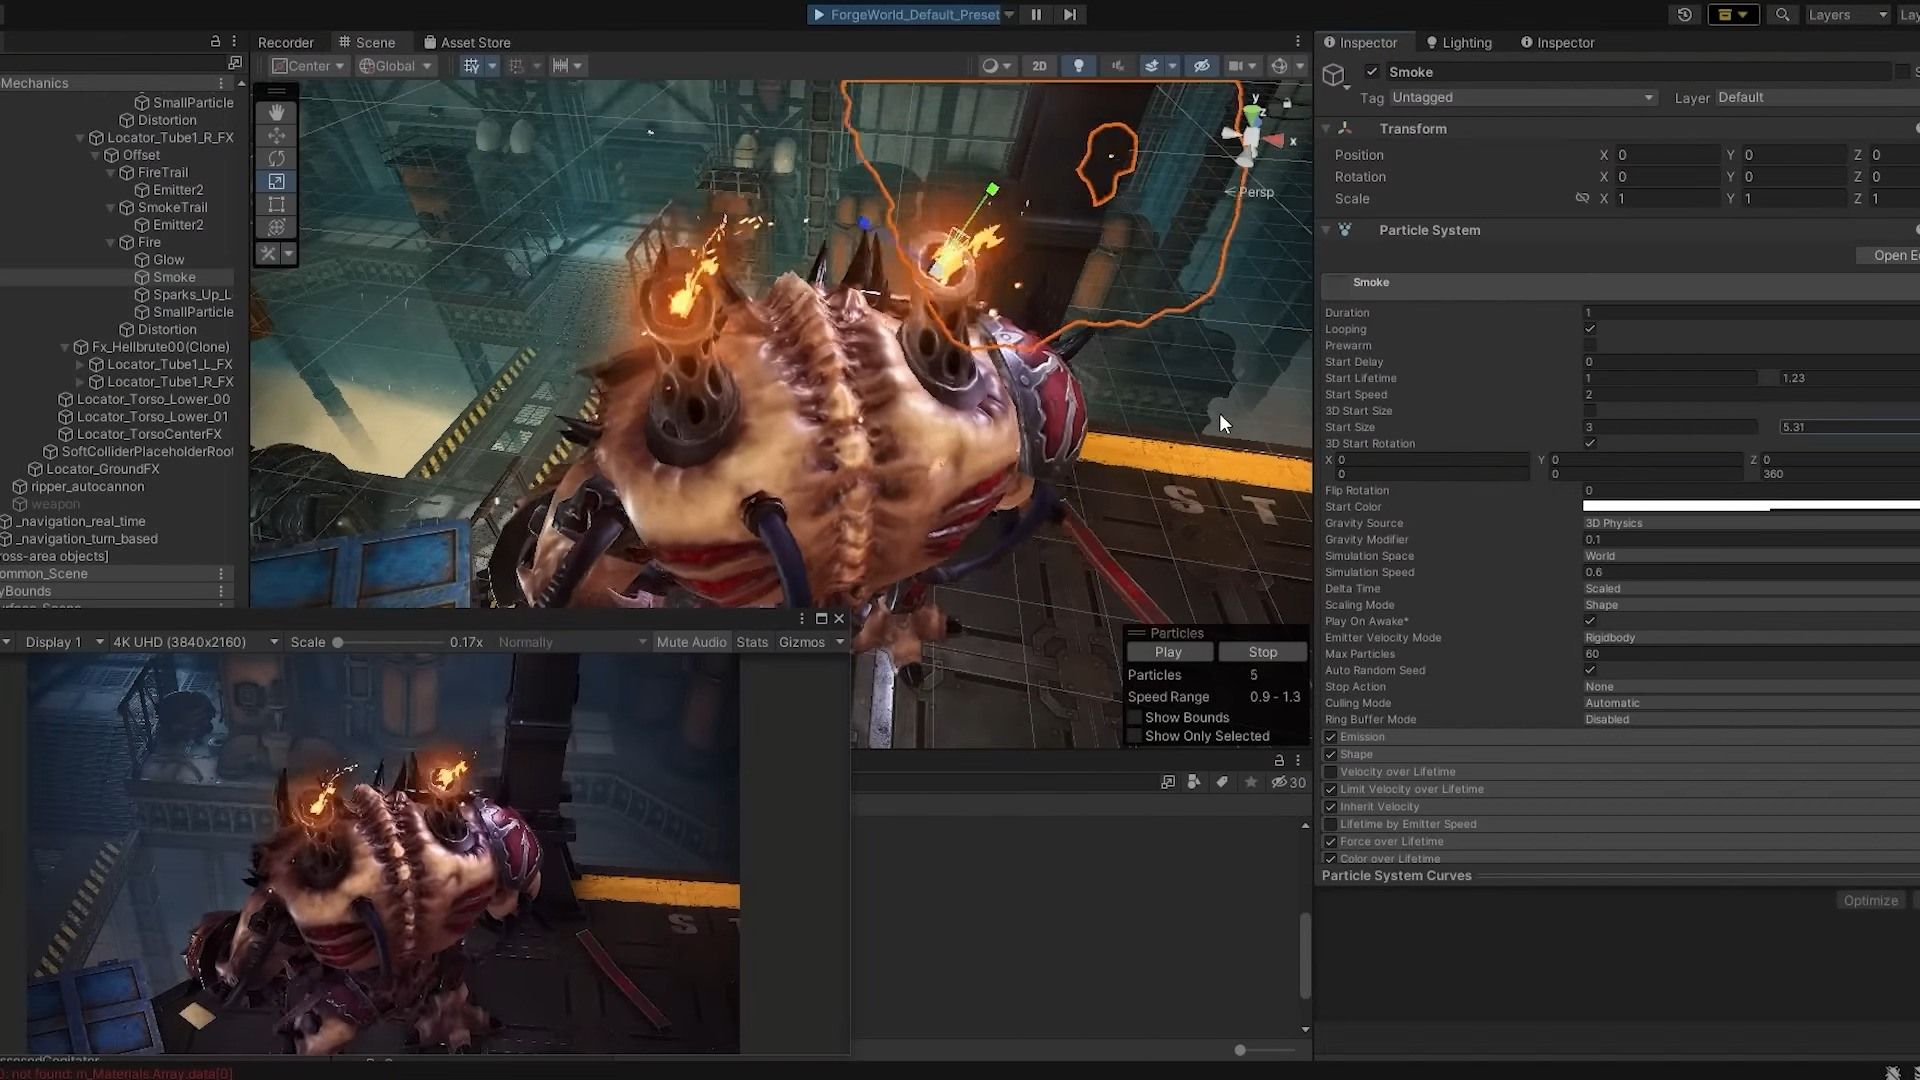
Task: Enable Prewarm checkbox
Action: click(1590, 345)
